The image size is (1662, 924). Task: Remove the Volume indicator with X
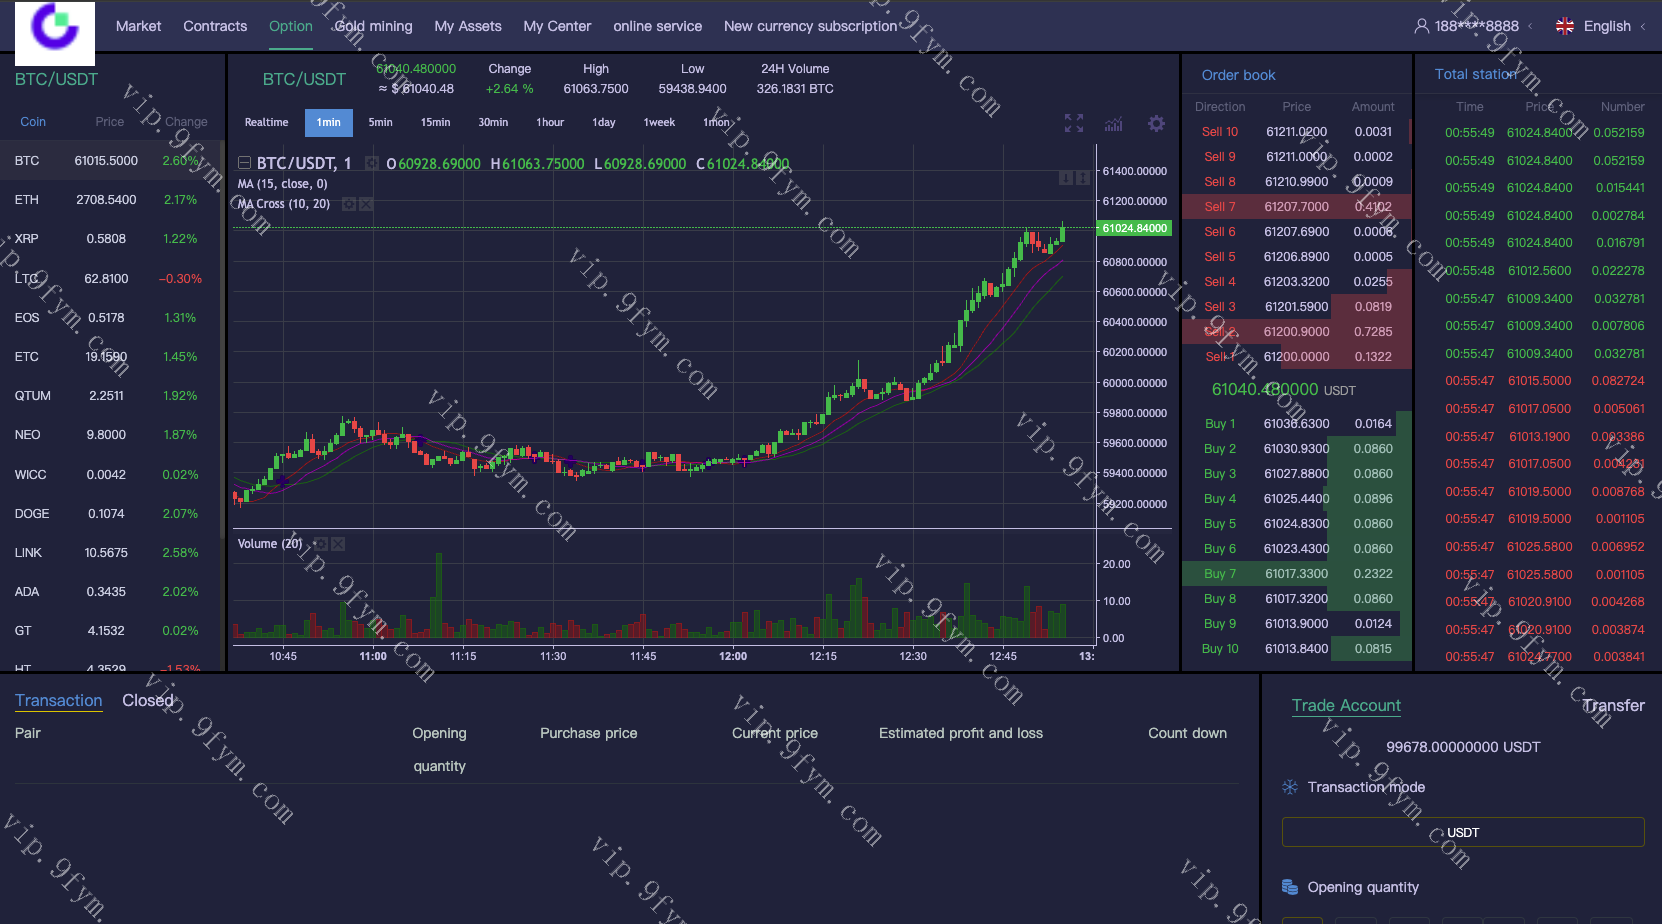[x=338, y=544]
